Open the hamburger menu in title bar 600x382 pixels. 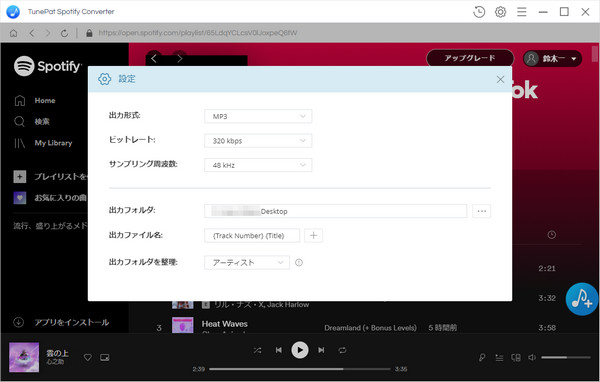522,12
